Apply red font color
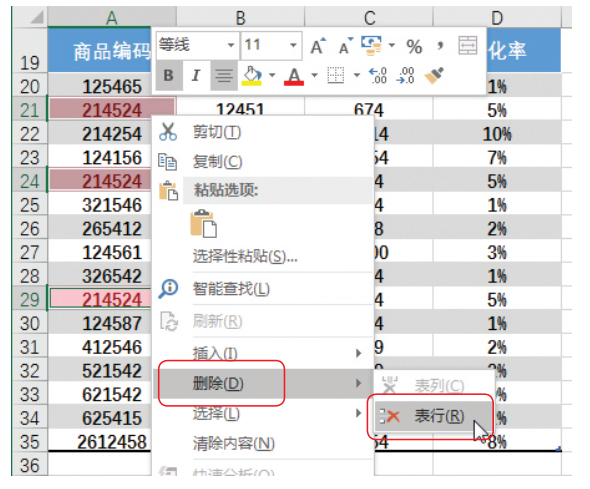 pyautogui.click(x=294, y=76)
